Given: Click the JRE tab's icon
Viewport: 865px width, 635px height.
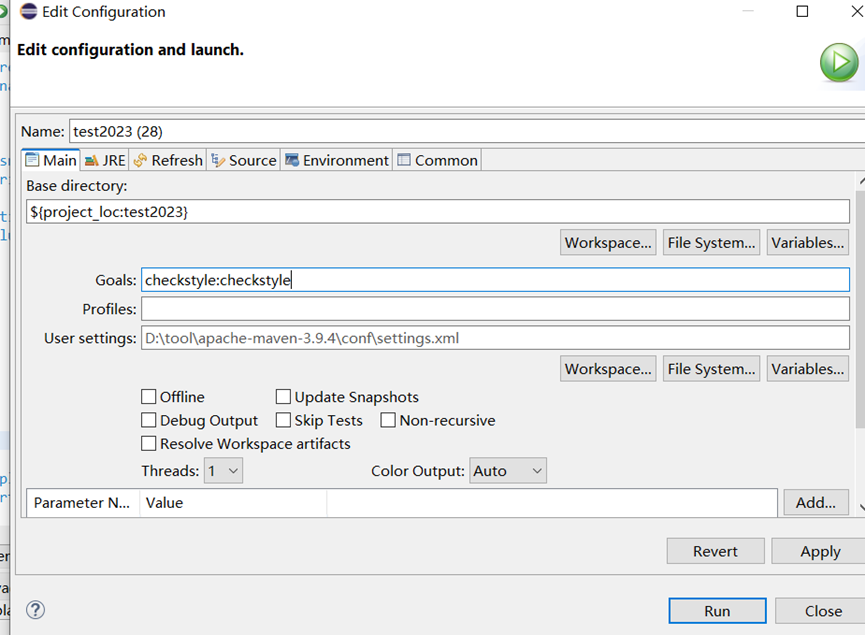Looking at the screenshot, I should click(91, 159).
